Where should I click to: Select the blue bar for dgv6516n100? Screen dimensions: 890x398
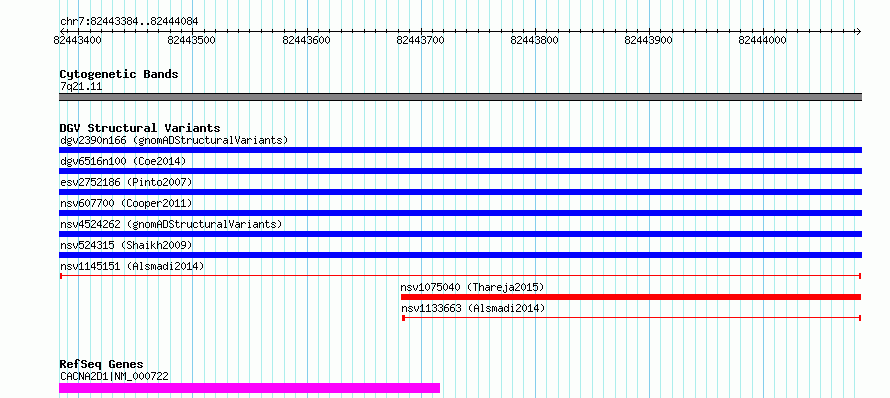click(460, 171)
